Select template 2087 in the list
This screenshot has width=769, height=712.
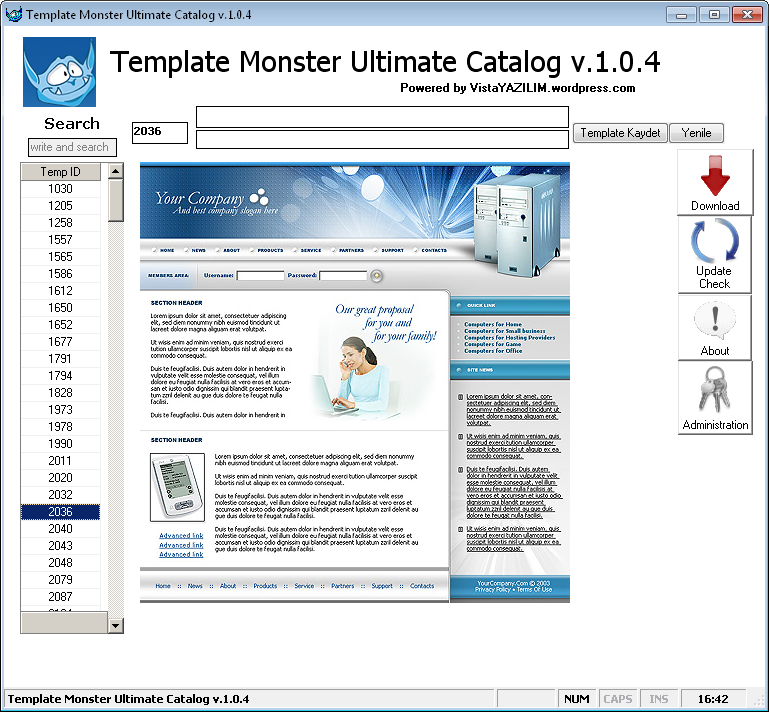[60, 597]
